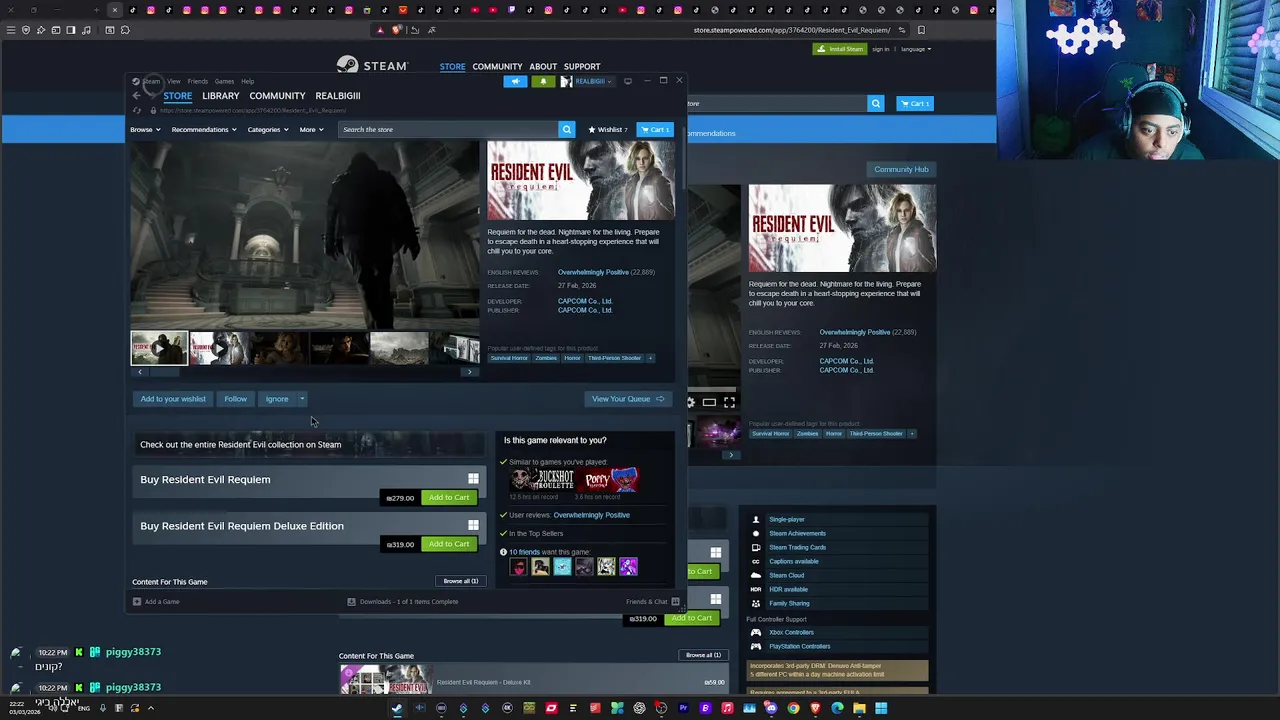The width and height of the screenshot is (1280, 720).
Task: Switch to COMMUNITY tab in Steam client
Action: pos(277,96)
